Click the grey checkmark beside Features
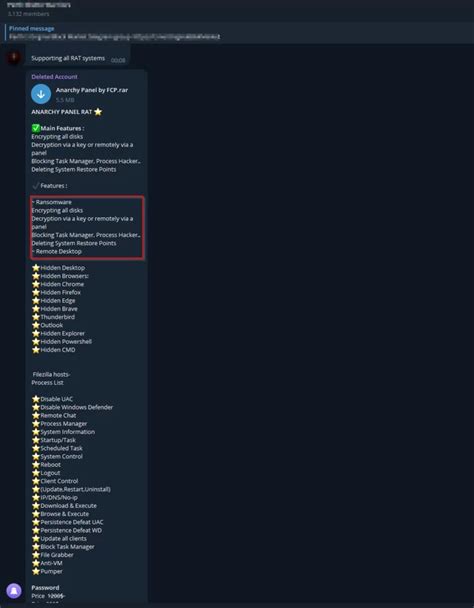This screenshot has width=474, height=608. (36, 186)
